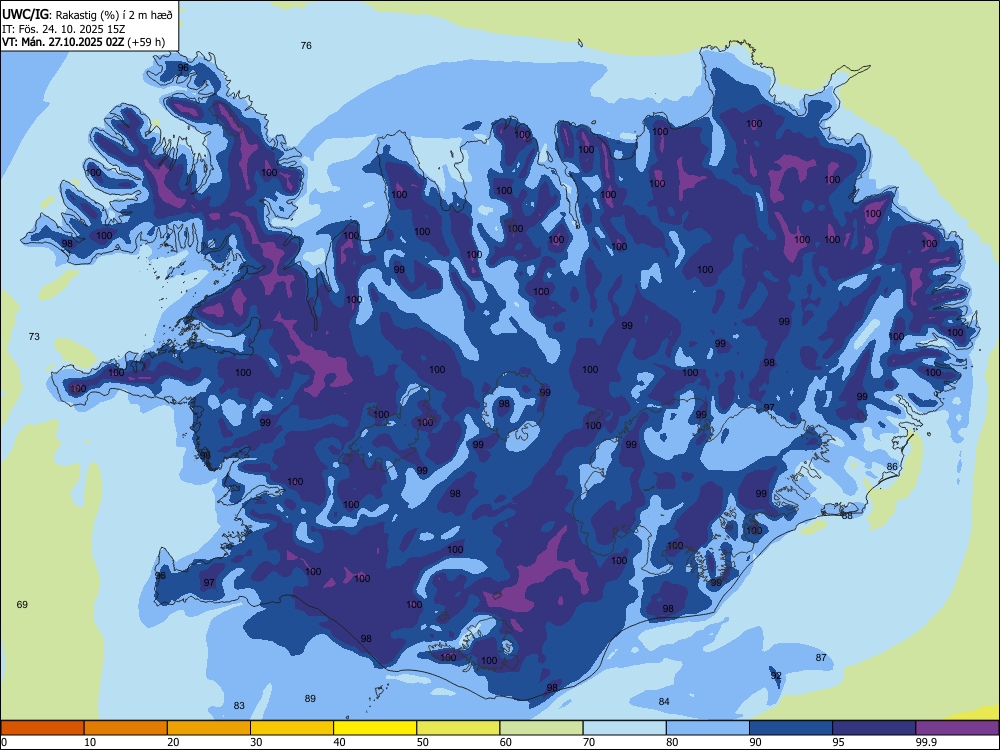This screenshot has width=1000, height=750.
Task: Click the legend label '20'
Action: pyautogui.click(x=173, y=742)
